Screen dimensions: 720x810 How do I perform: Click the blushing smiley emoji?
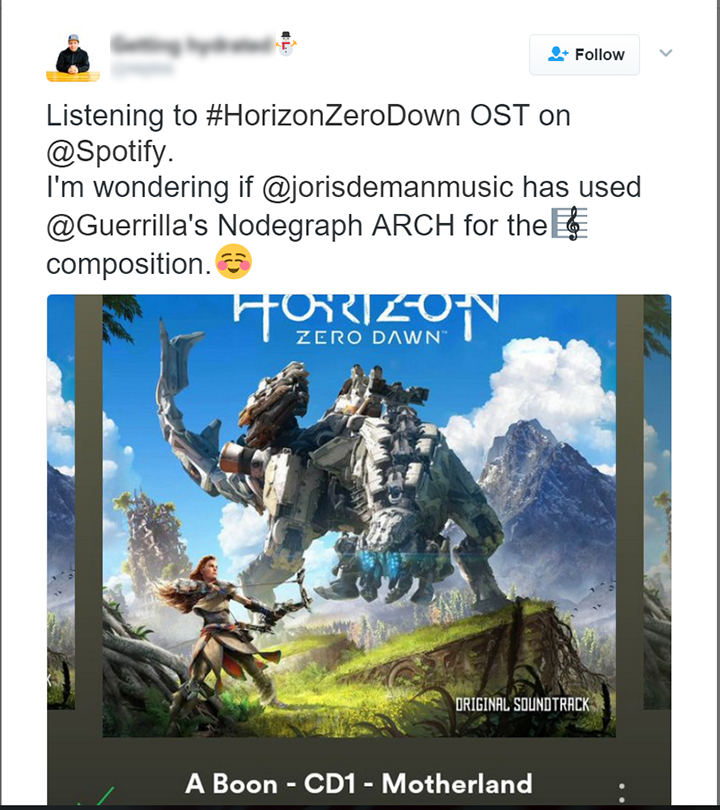[233, 262]
